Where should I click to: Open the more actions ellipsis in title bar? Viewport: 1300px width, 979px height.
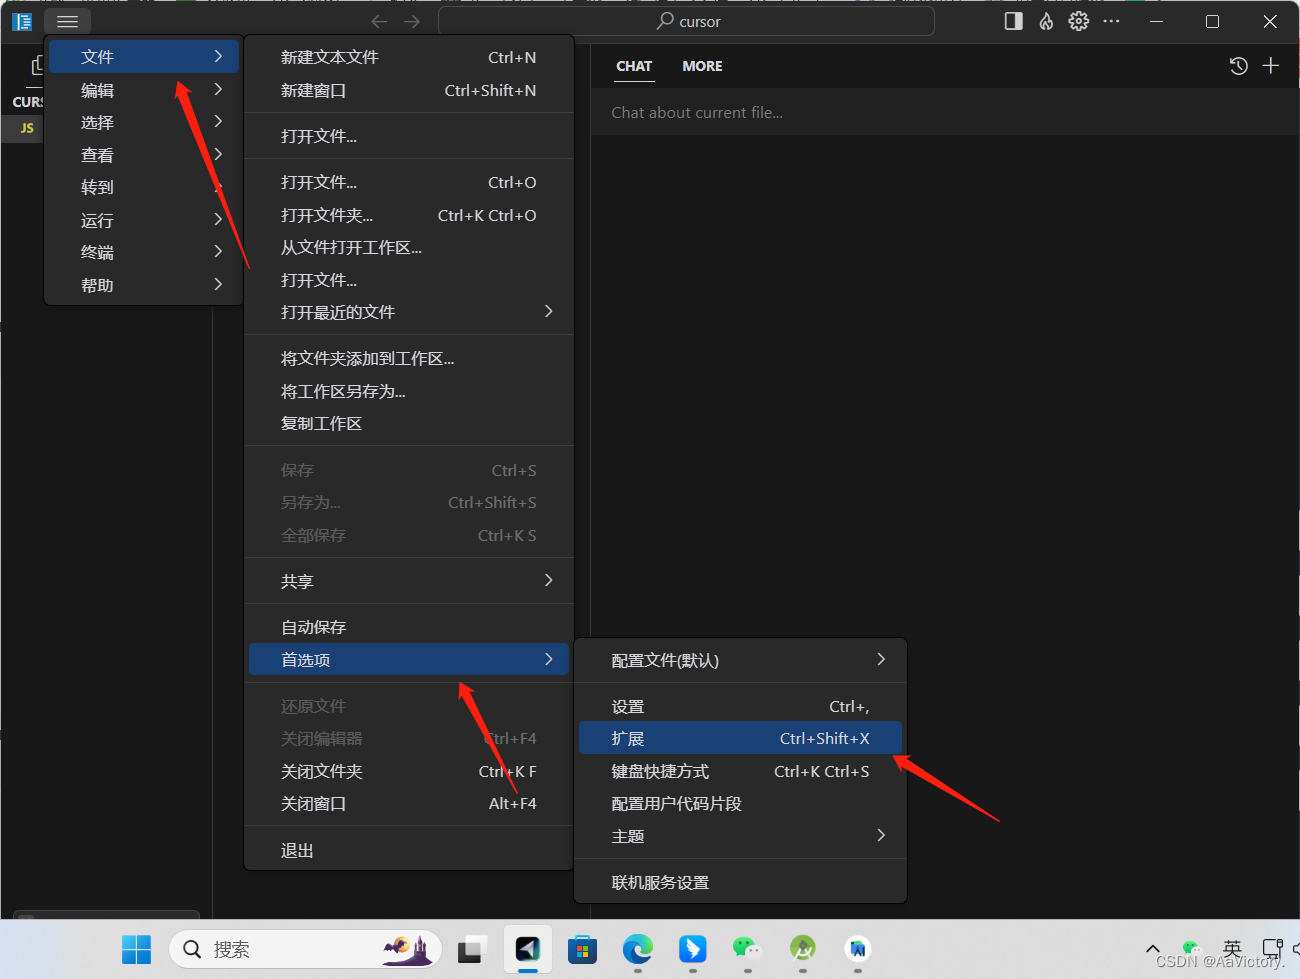tap(1111, 21)
